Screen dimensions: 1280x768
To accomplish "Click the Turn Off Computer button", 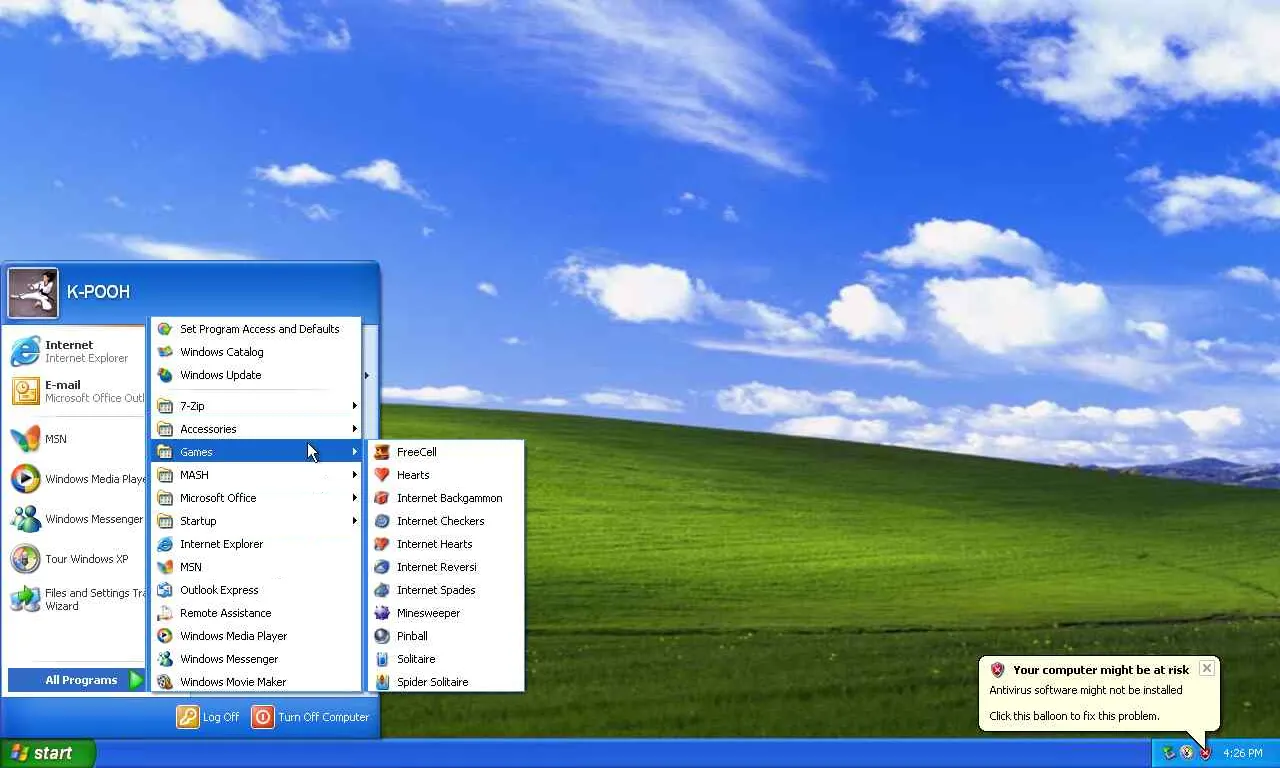I will coord(310,717).
